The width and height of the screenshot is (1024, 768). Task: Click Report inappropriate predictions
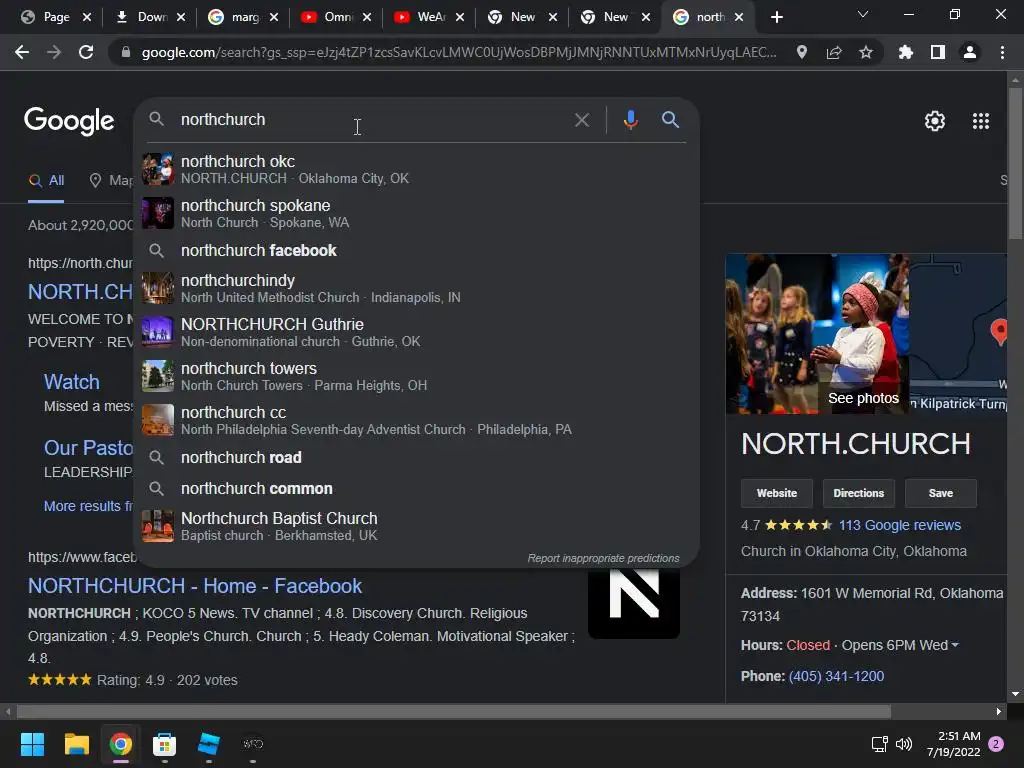pyautogui.click(x=603, y=558)
